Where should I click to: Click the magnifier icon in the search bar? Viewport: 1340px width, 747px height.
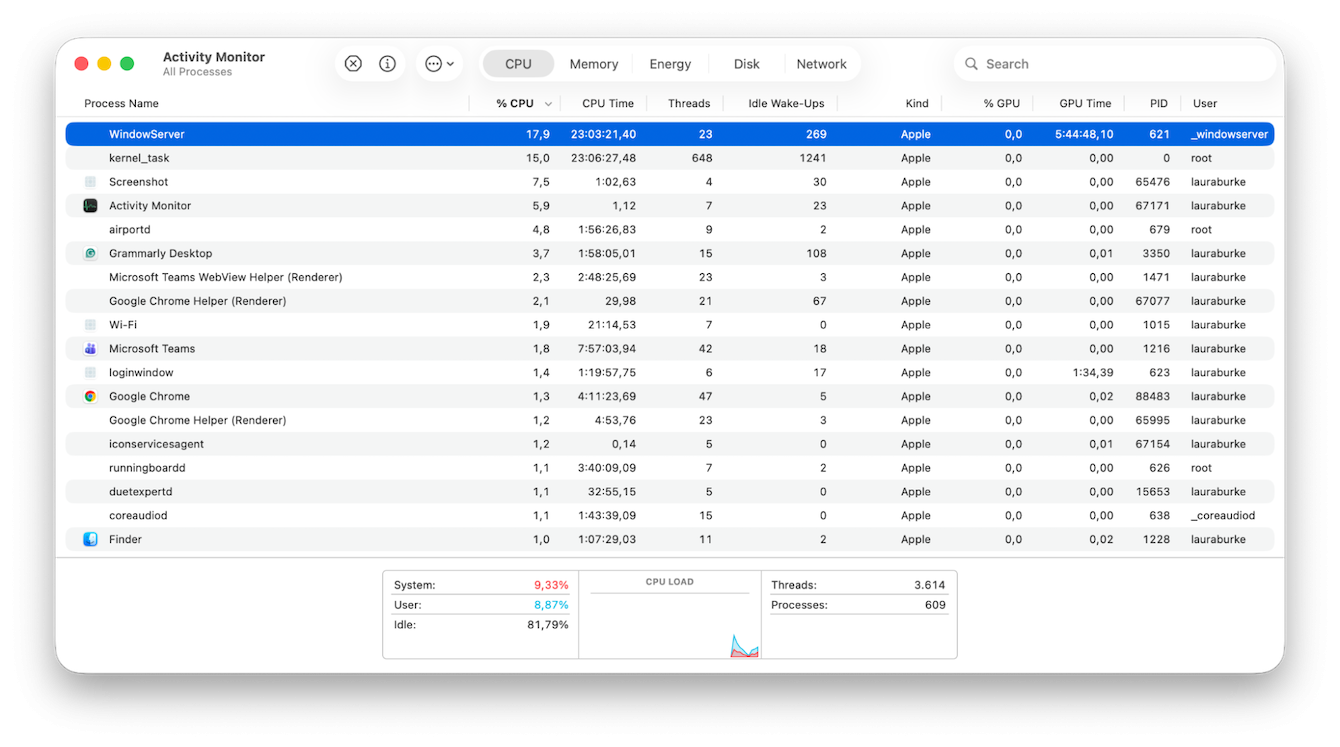coord(971,63)
